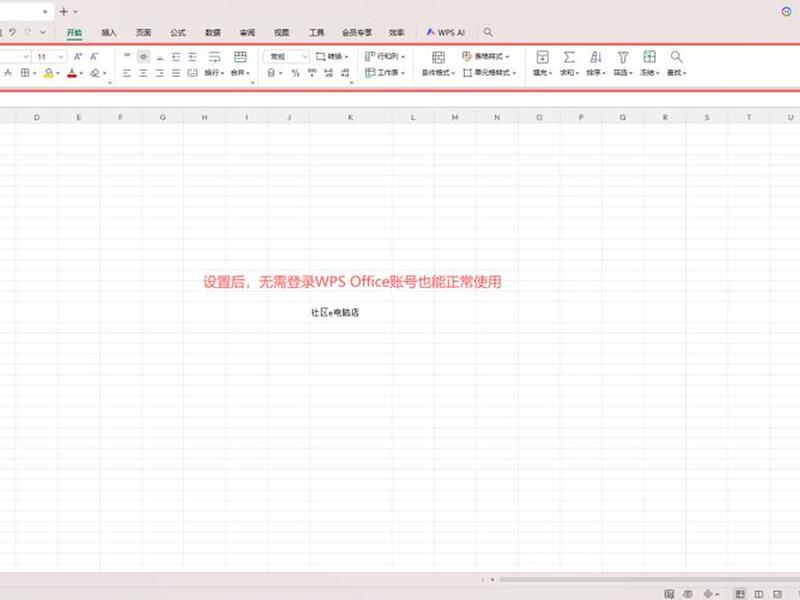Apply percent style to cells
Image resolution: width=800 pixels, height=600 pixels.
click(295, 73)
